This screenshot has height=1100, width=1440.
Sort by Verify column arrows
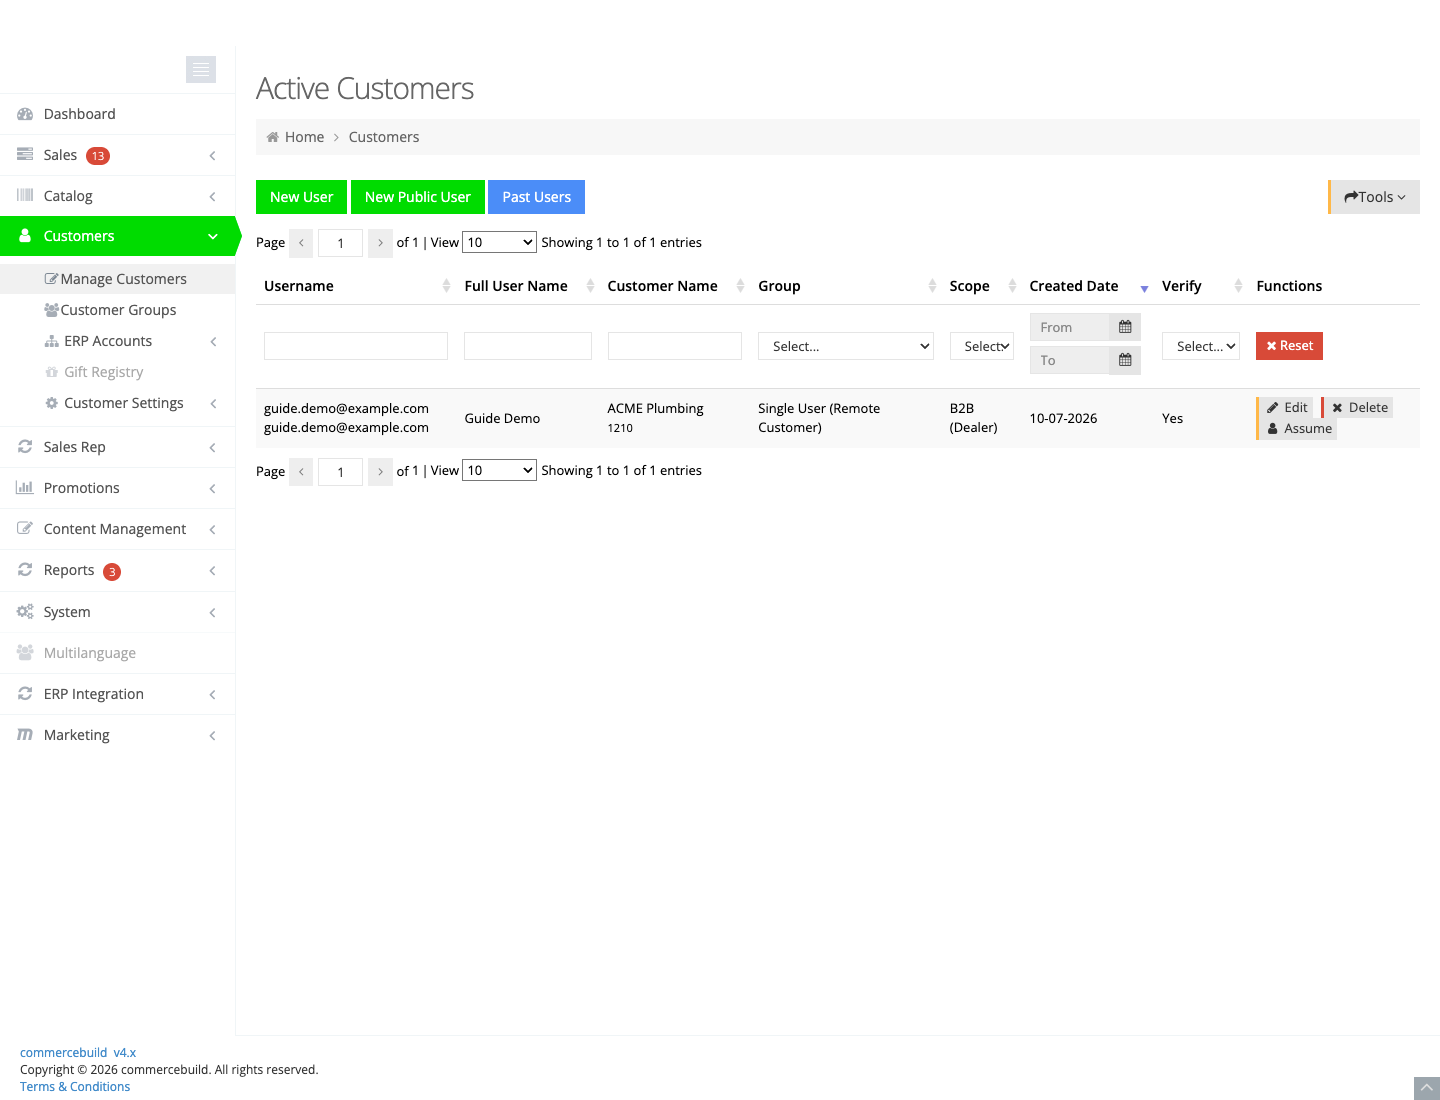coord(1238,286)
